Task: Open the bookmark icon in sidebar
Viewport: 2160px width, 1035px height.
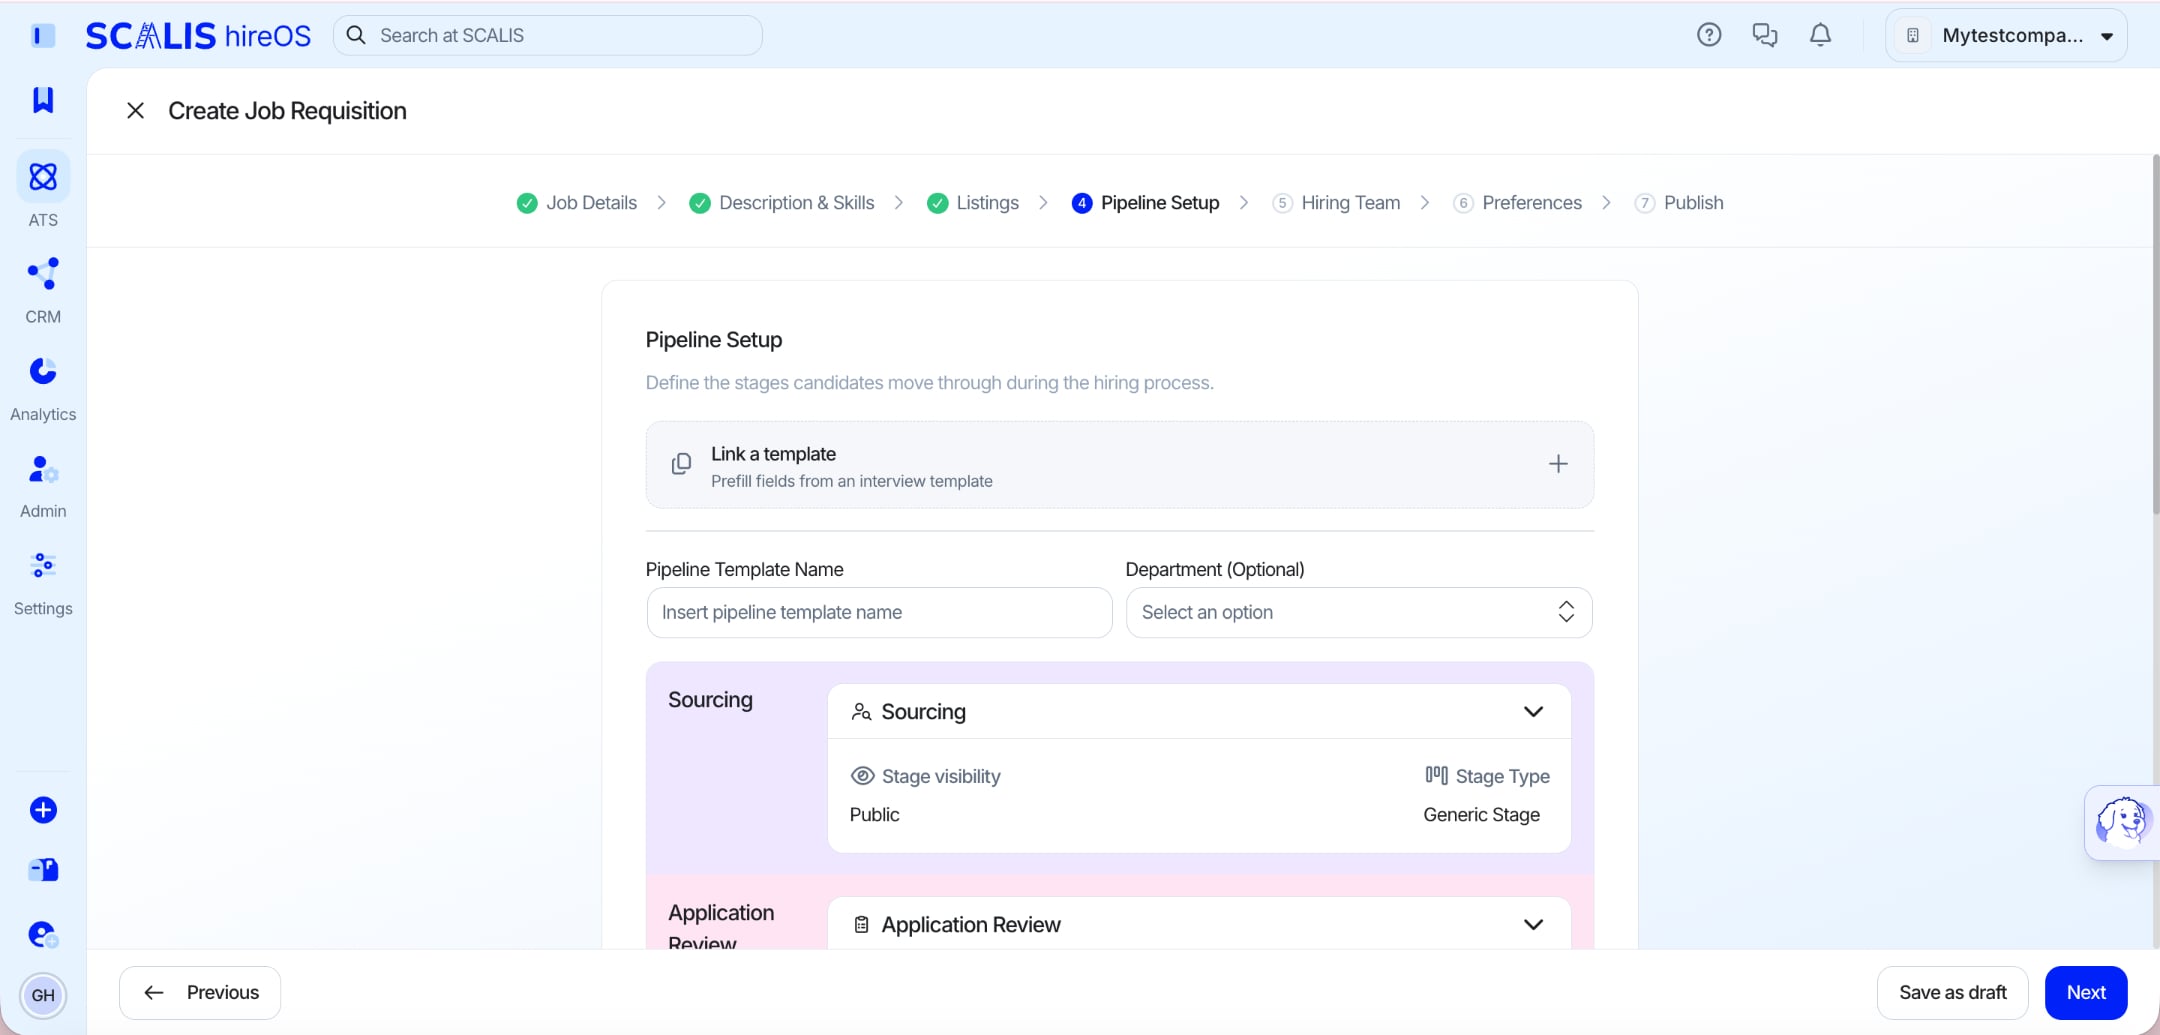Action: (x=43, y=100)
